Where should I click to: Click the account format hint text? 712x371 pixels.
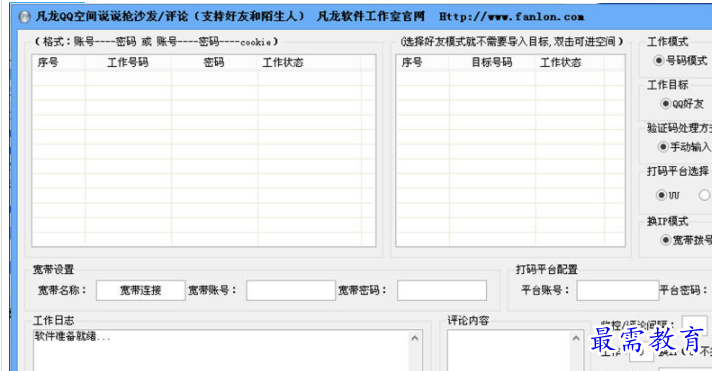tap(156, 42)
